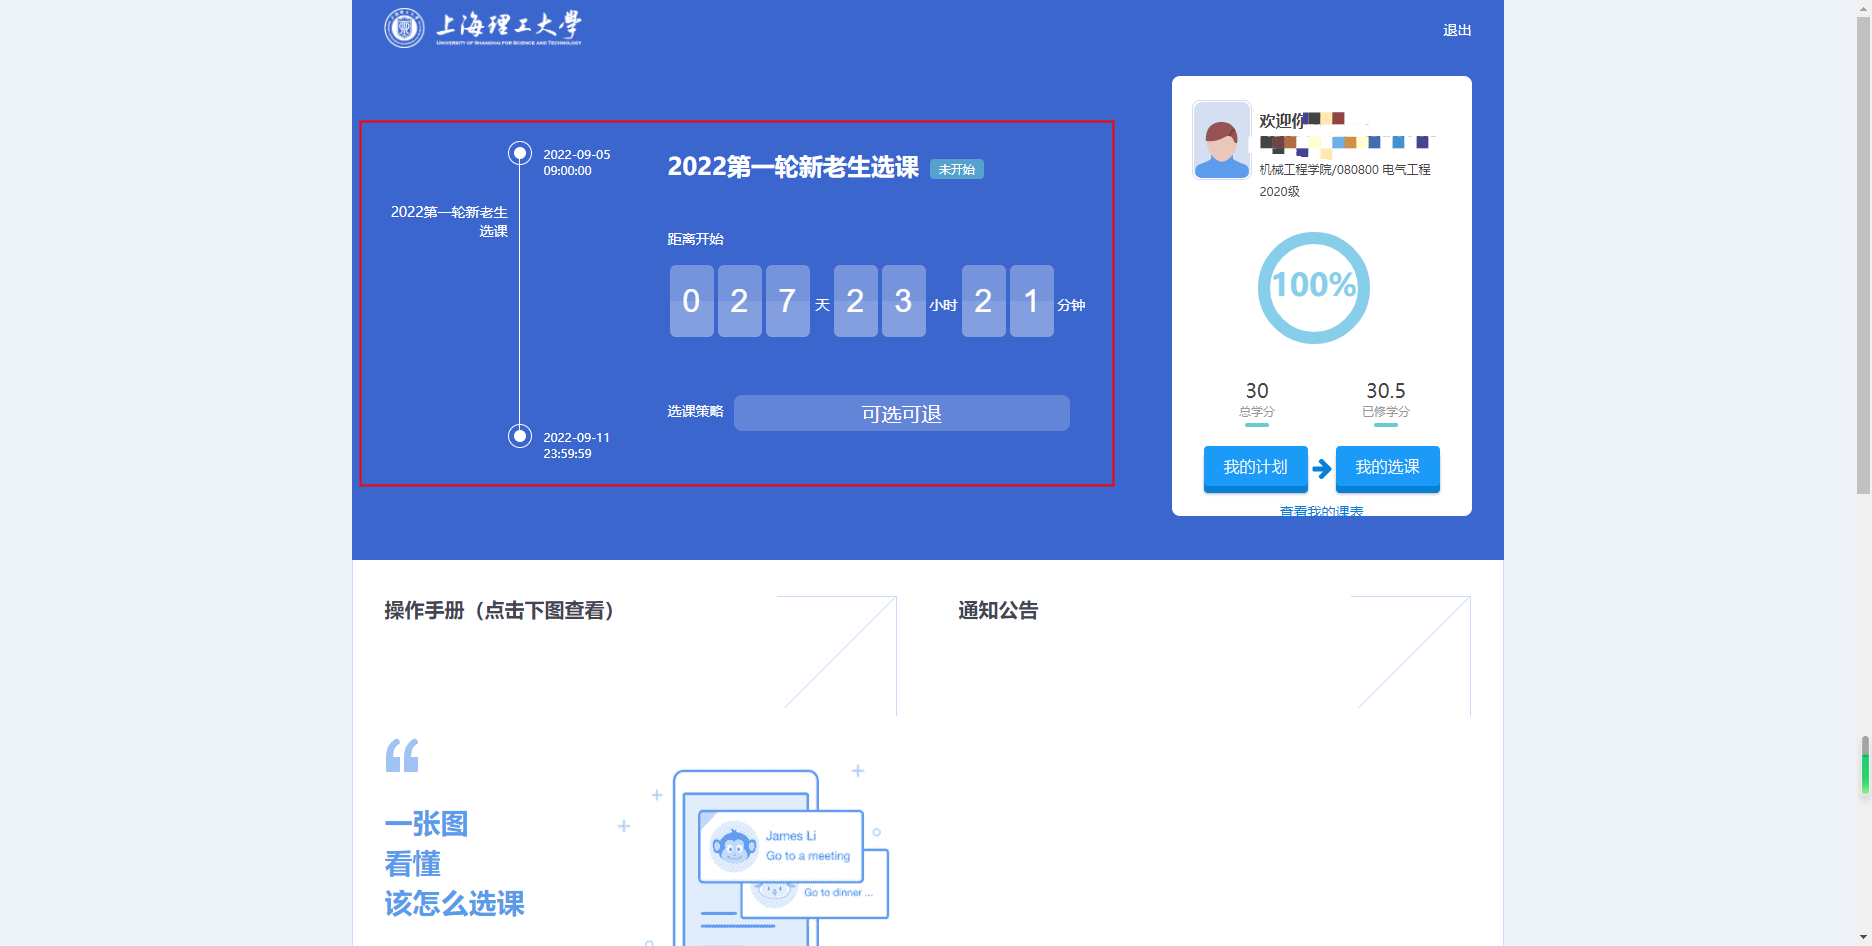
Task: Click the user avatar icon
Action: coord(1221,140)
